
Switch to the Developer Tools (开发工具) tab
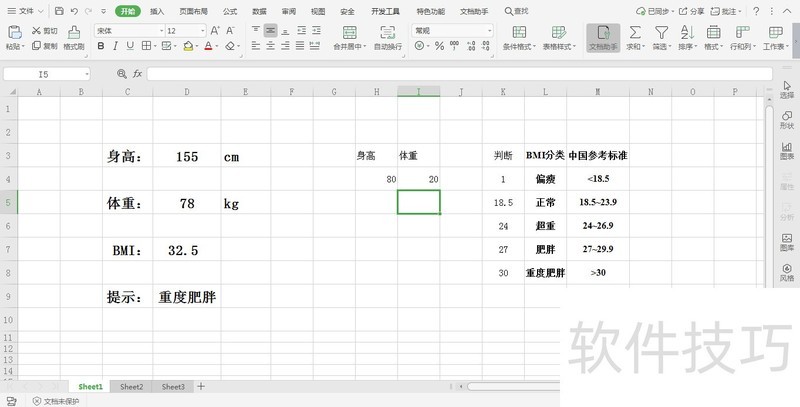(385, 11)
